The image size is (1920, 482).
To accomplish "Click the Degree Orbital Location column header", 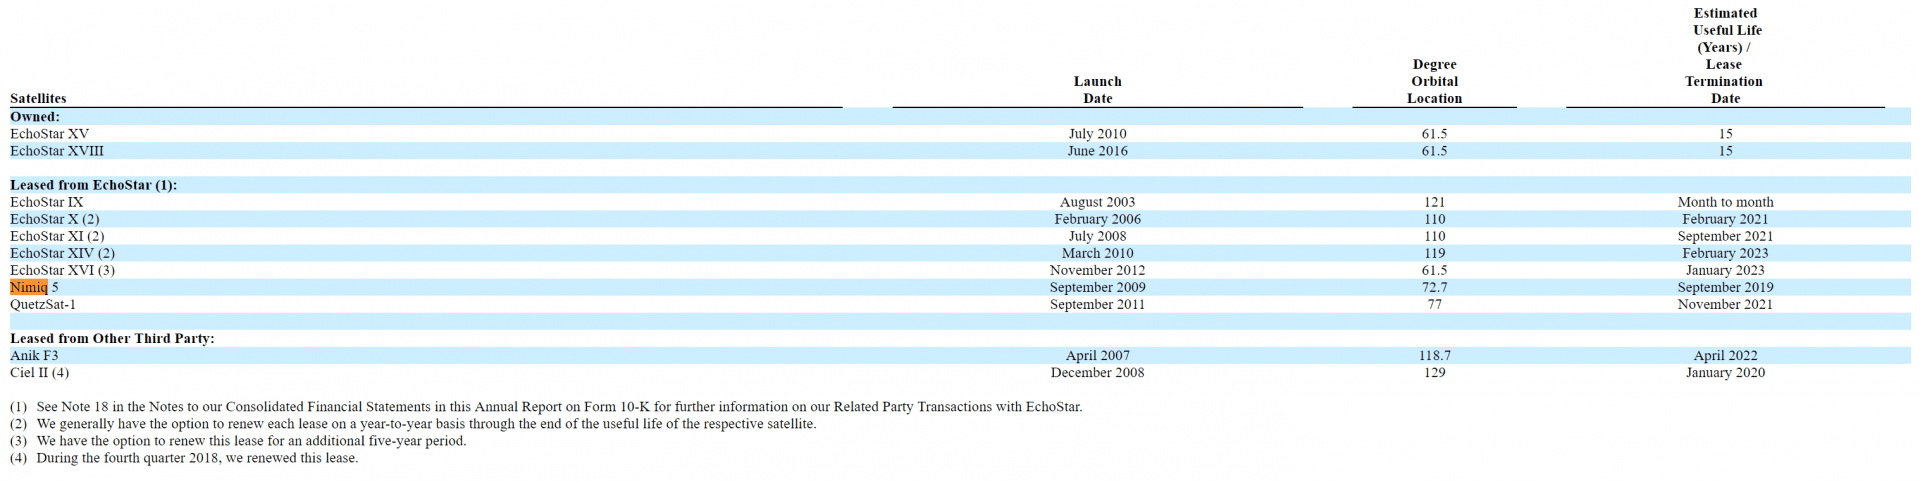I will click(1434, 81).
